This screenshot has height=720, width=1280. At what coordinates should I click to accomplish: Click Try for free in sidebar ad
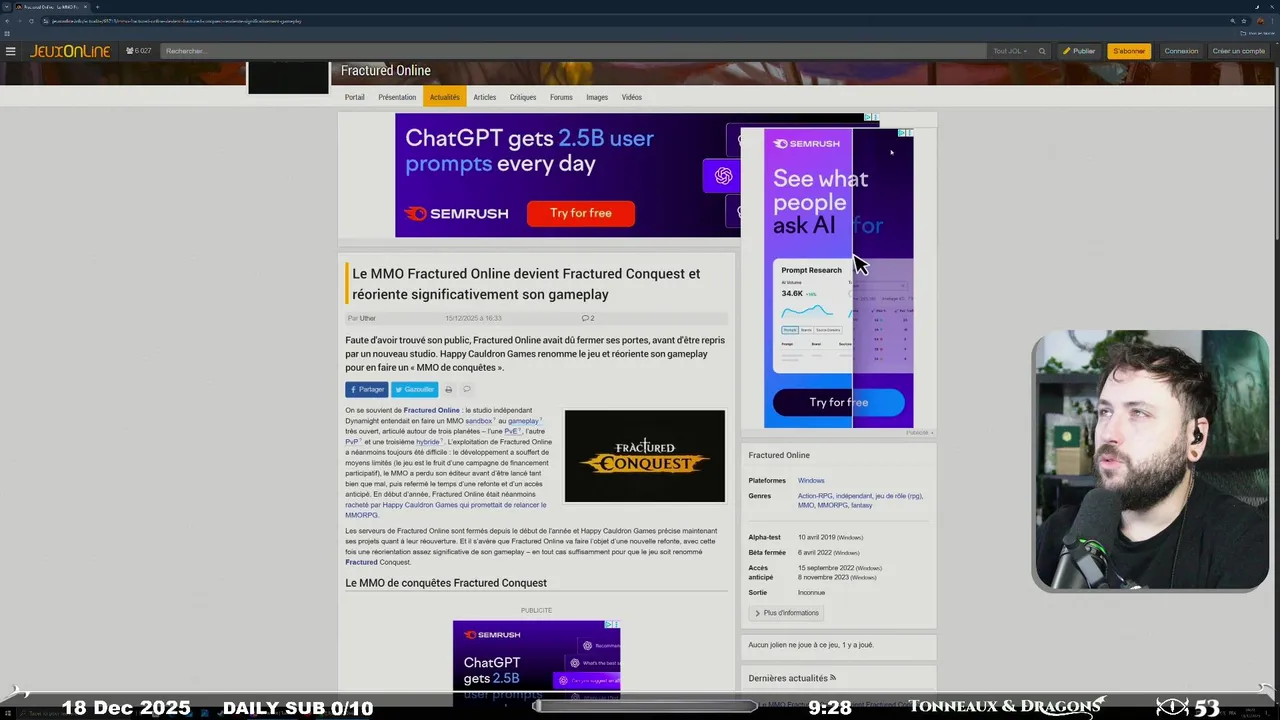838,402
